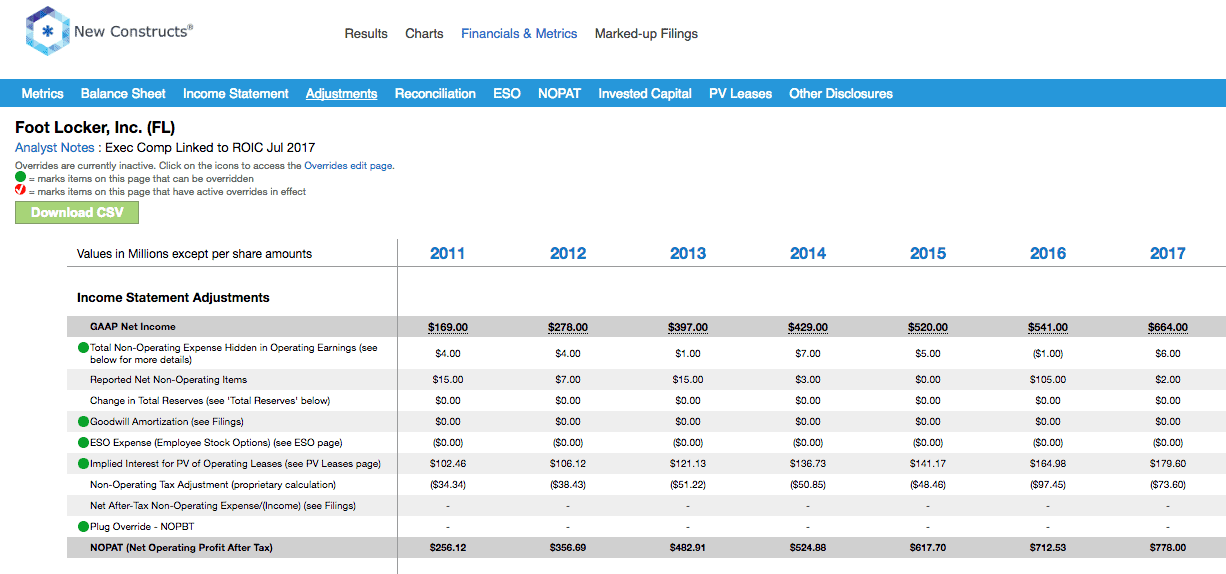Click the 2017 year column header

coord(1167,254)
